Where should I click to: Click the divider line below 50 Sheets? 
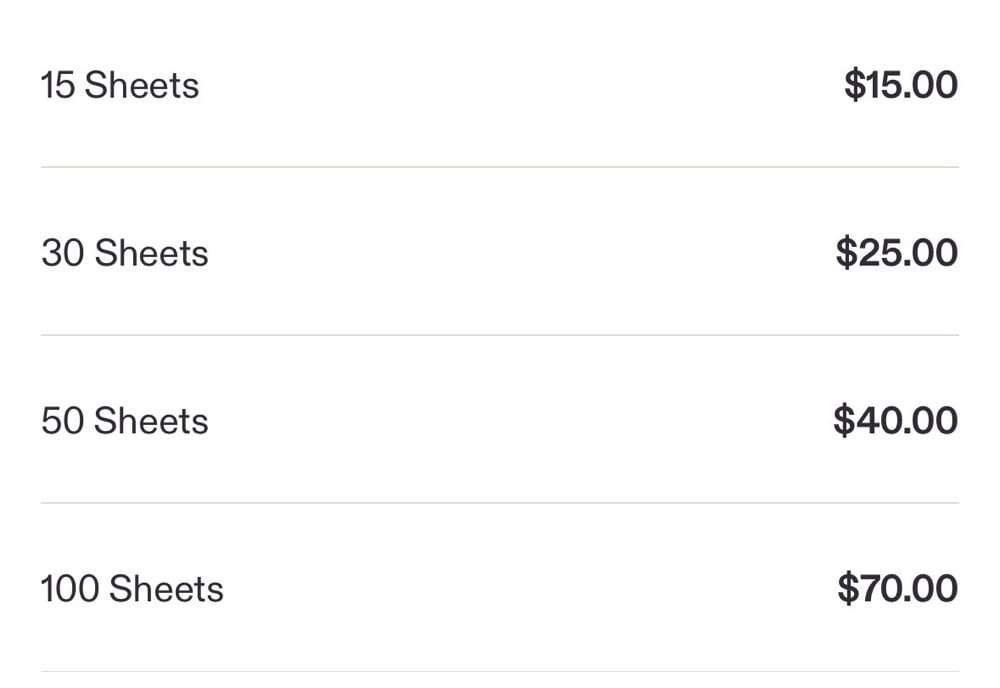pos(500,503)
